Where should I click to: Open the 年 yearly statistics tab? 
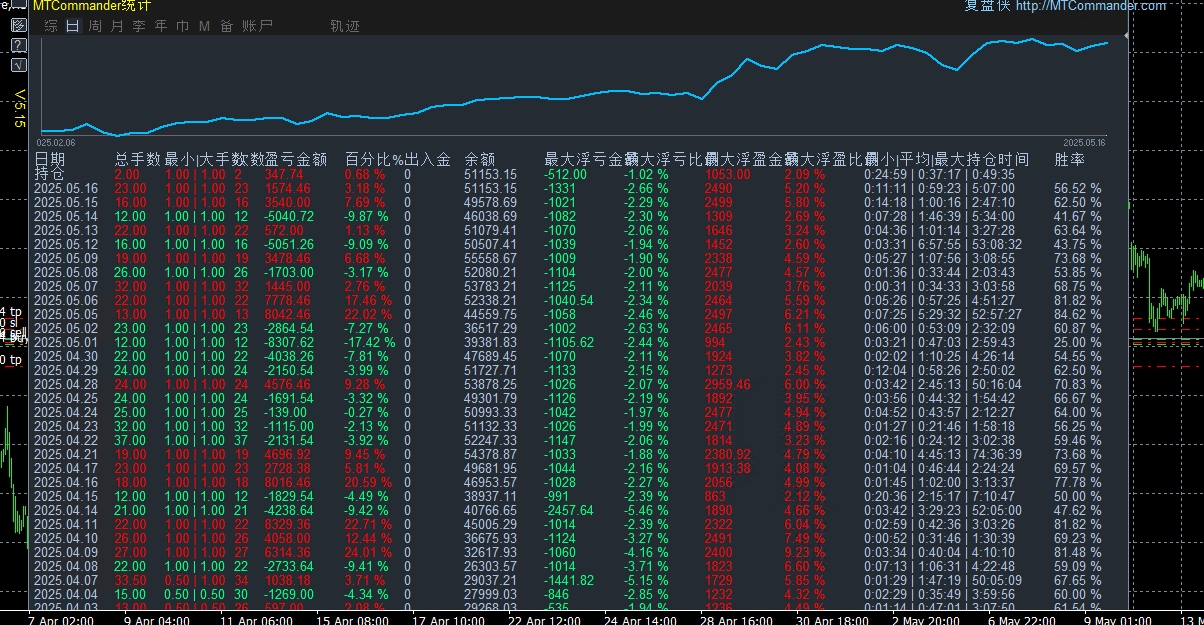[x=161, y=26]
